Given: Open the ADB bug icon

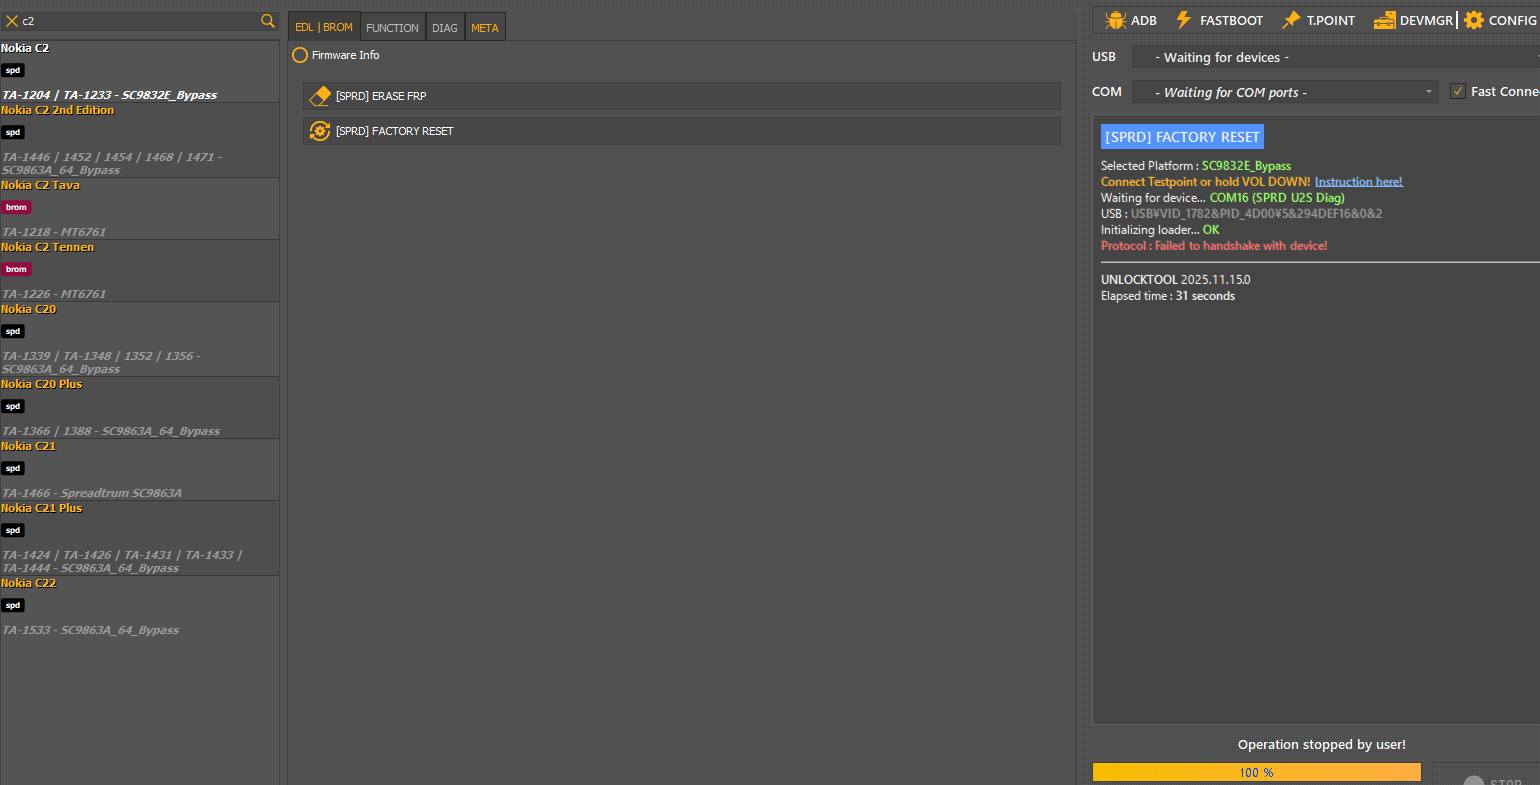Looking at the screenshot, I should coord(1115,20).
